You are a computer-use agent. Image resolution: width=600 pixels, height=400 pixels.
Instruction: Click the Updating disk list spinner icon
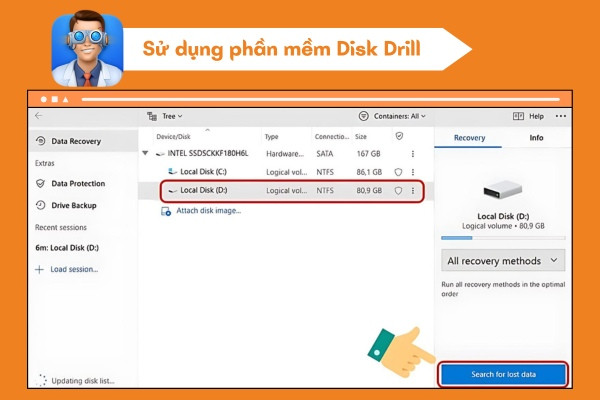[x=41, y=380]
